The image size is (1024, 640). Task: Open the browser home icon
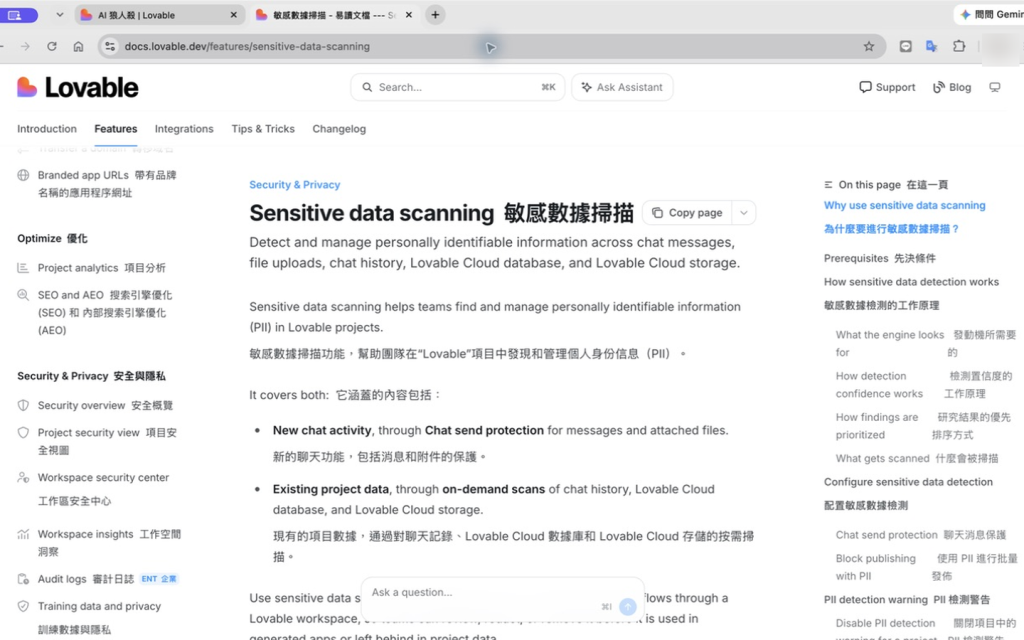[78, 46]
